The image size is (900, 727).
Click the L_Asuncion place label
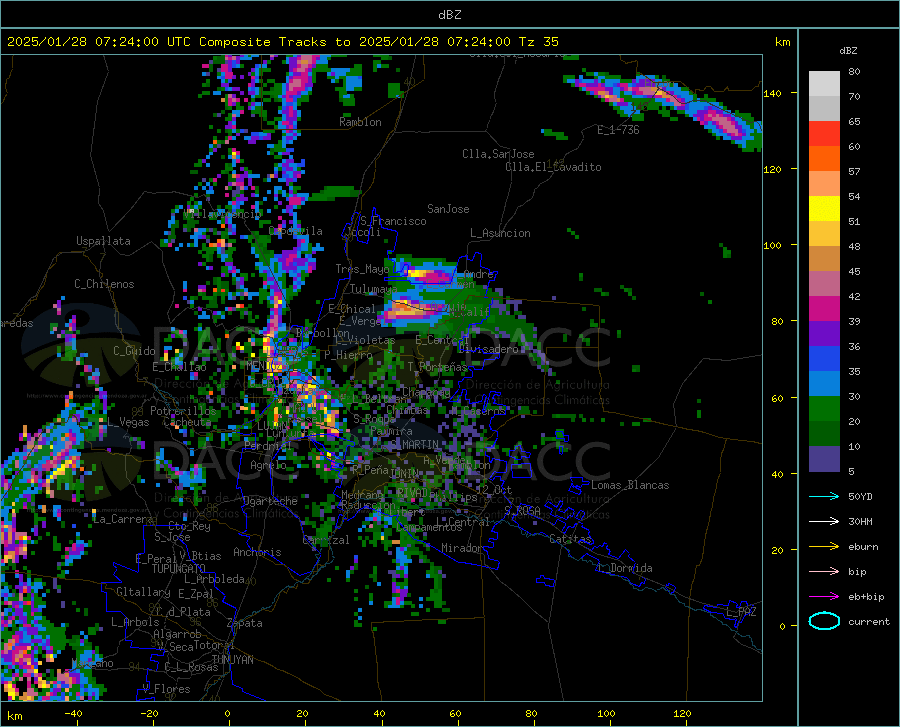pyautogui.click(x=500, y=233)
